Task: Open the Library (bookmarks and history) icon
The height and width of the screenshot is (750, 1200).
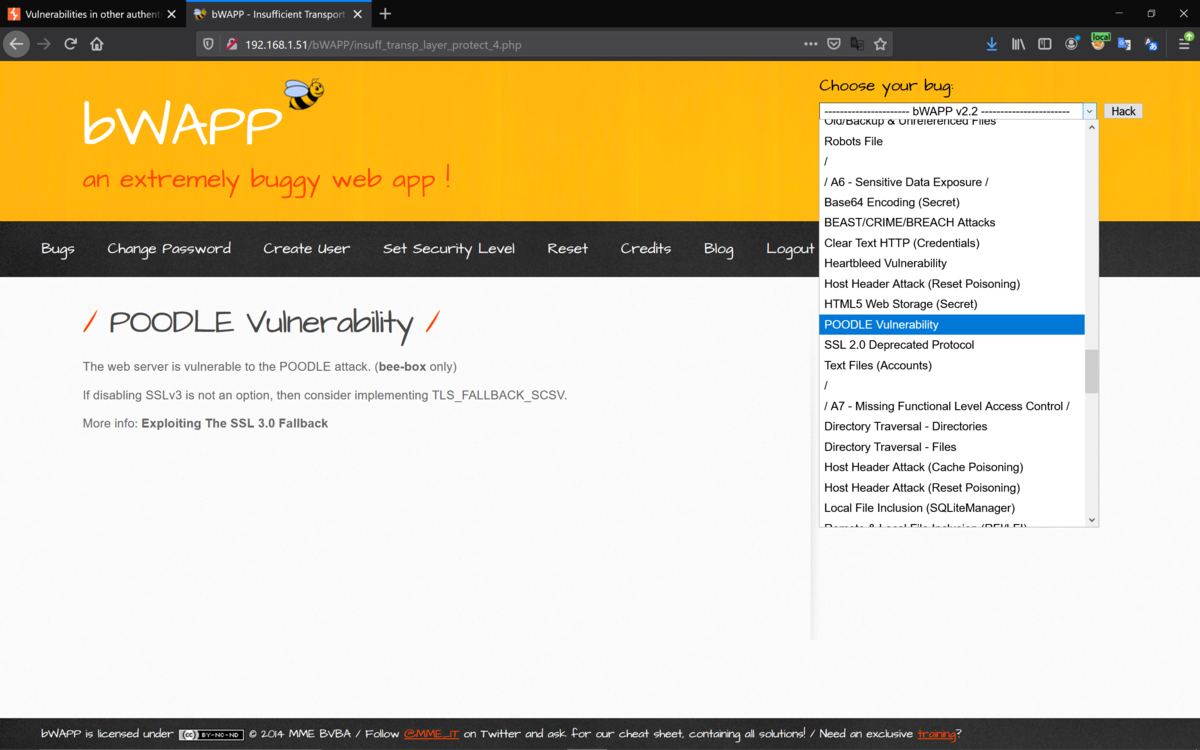Action: click(1018, 44)
